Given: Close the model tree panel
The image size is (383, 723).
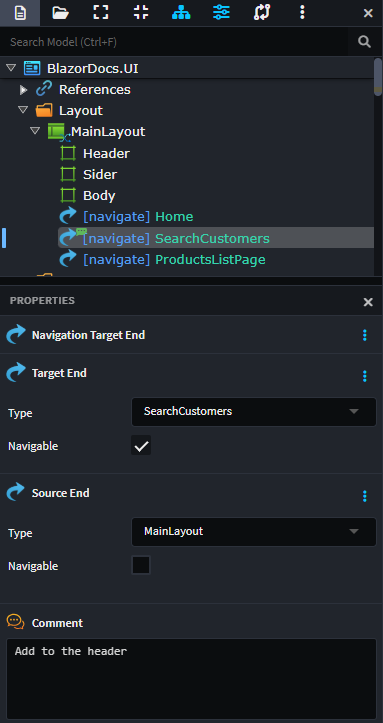Looking at the screenshot, I should pyautogui.click(x=368, y=13).
